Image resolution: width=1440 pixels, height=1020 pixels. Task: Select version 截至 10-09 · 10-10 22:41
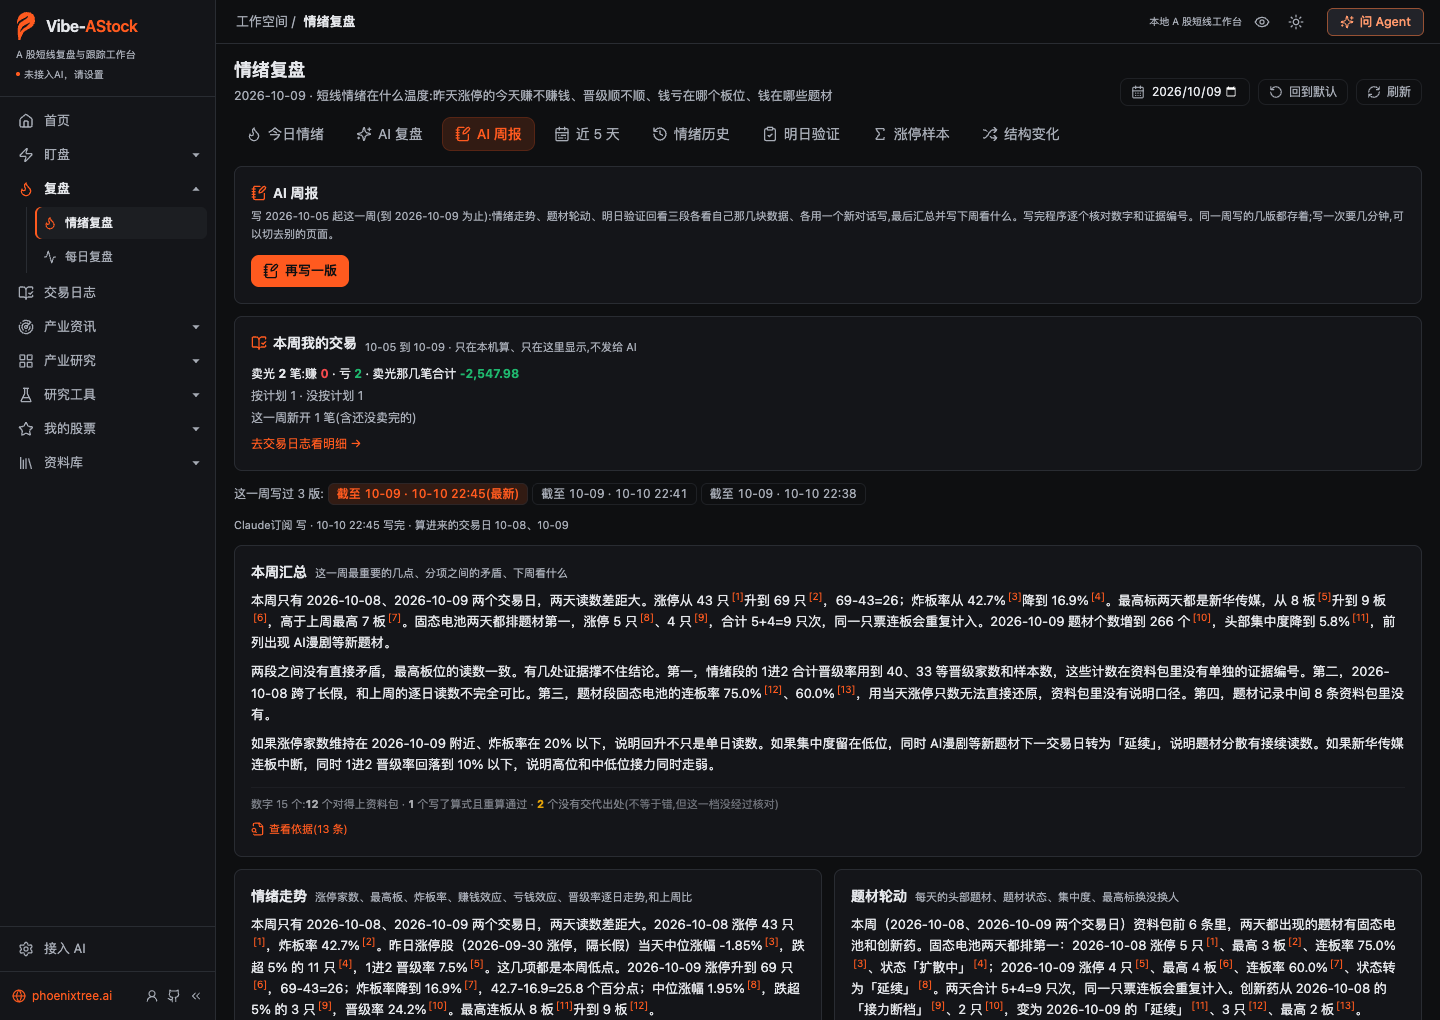tap(614, 494)
